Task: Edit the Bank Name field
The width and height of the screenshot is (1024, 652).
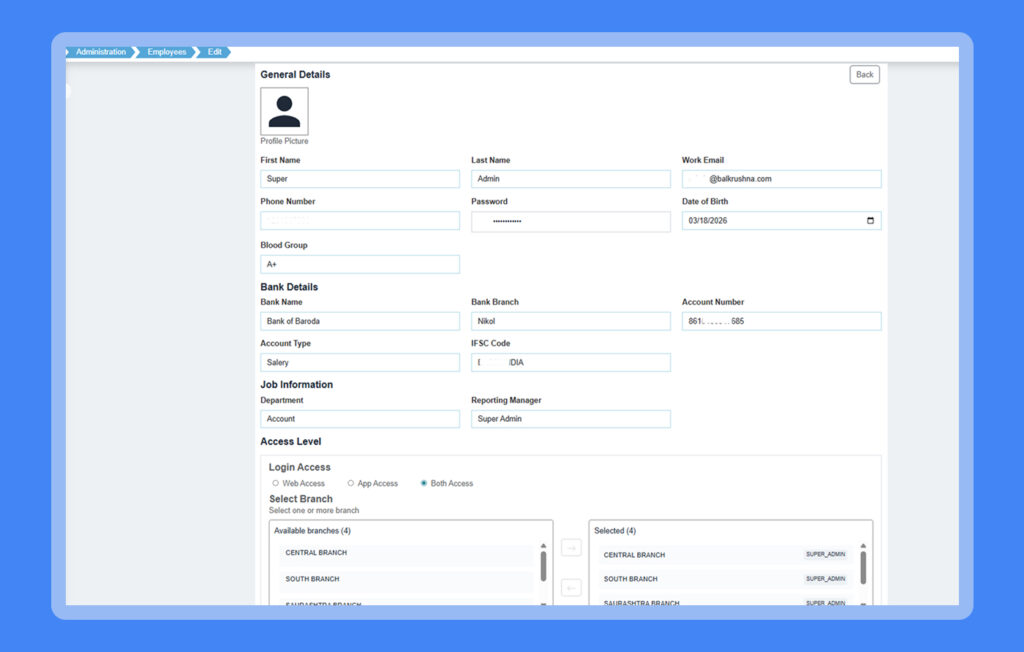Action: click(x=360, y=321)
